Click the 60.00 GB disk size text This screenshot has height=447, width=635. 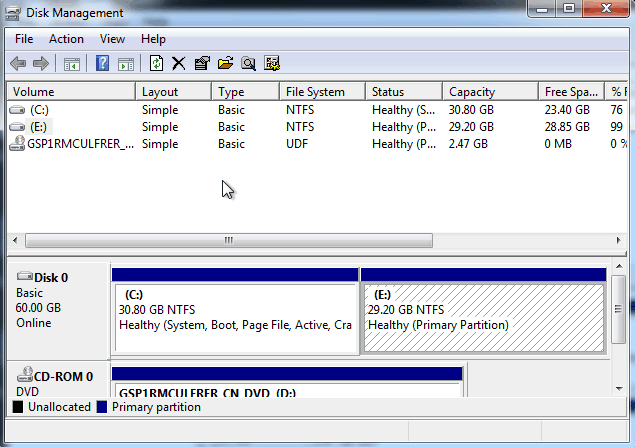(38, 308)
